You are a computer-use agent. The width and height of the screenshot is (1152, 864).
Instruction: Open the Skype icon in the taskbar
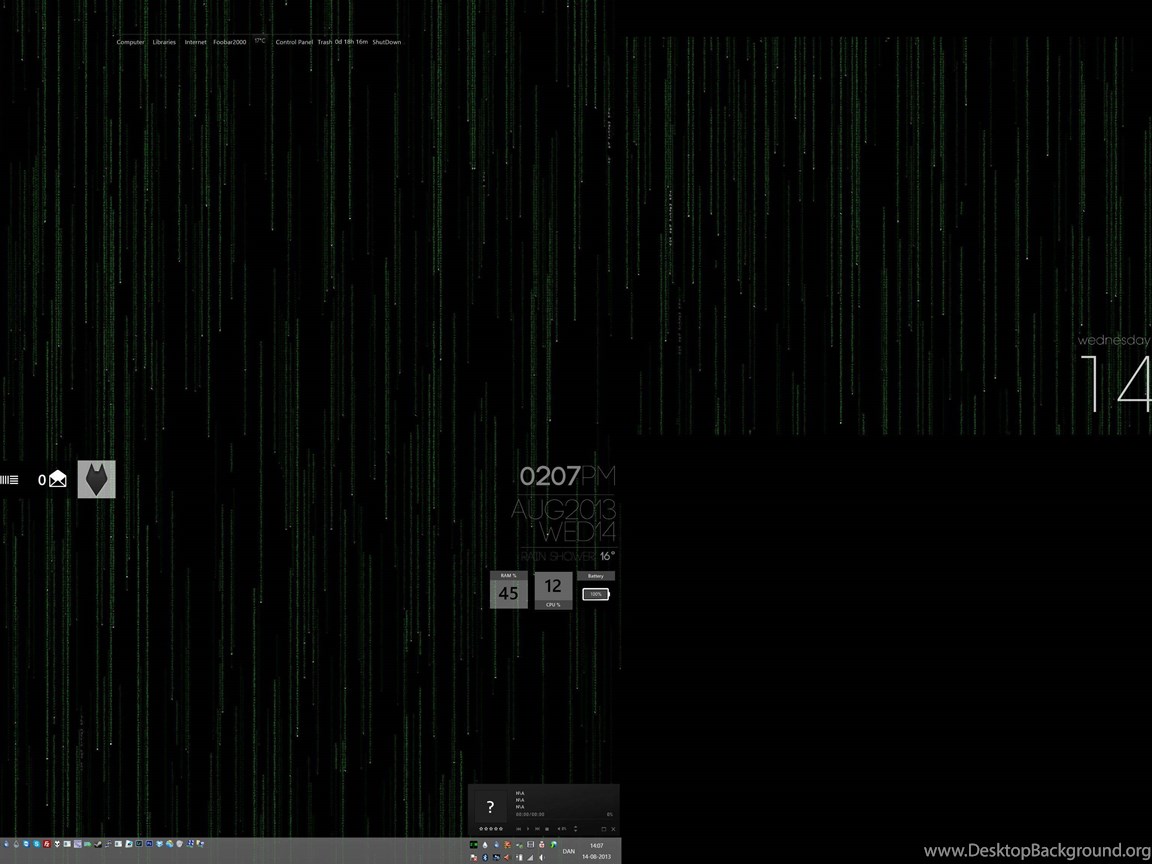(37, 844)
